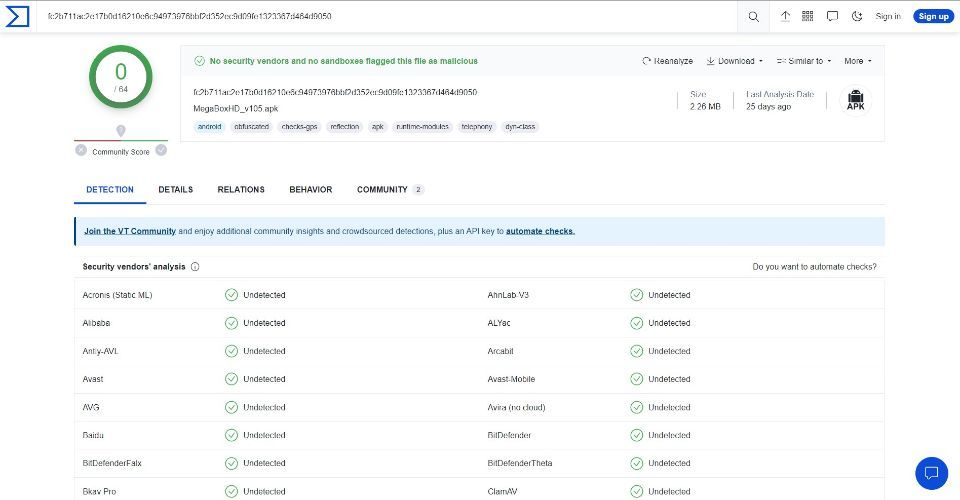Click the Alibaba undetected check icon
The image size is (960, 500).
[x=231, y=323]
